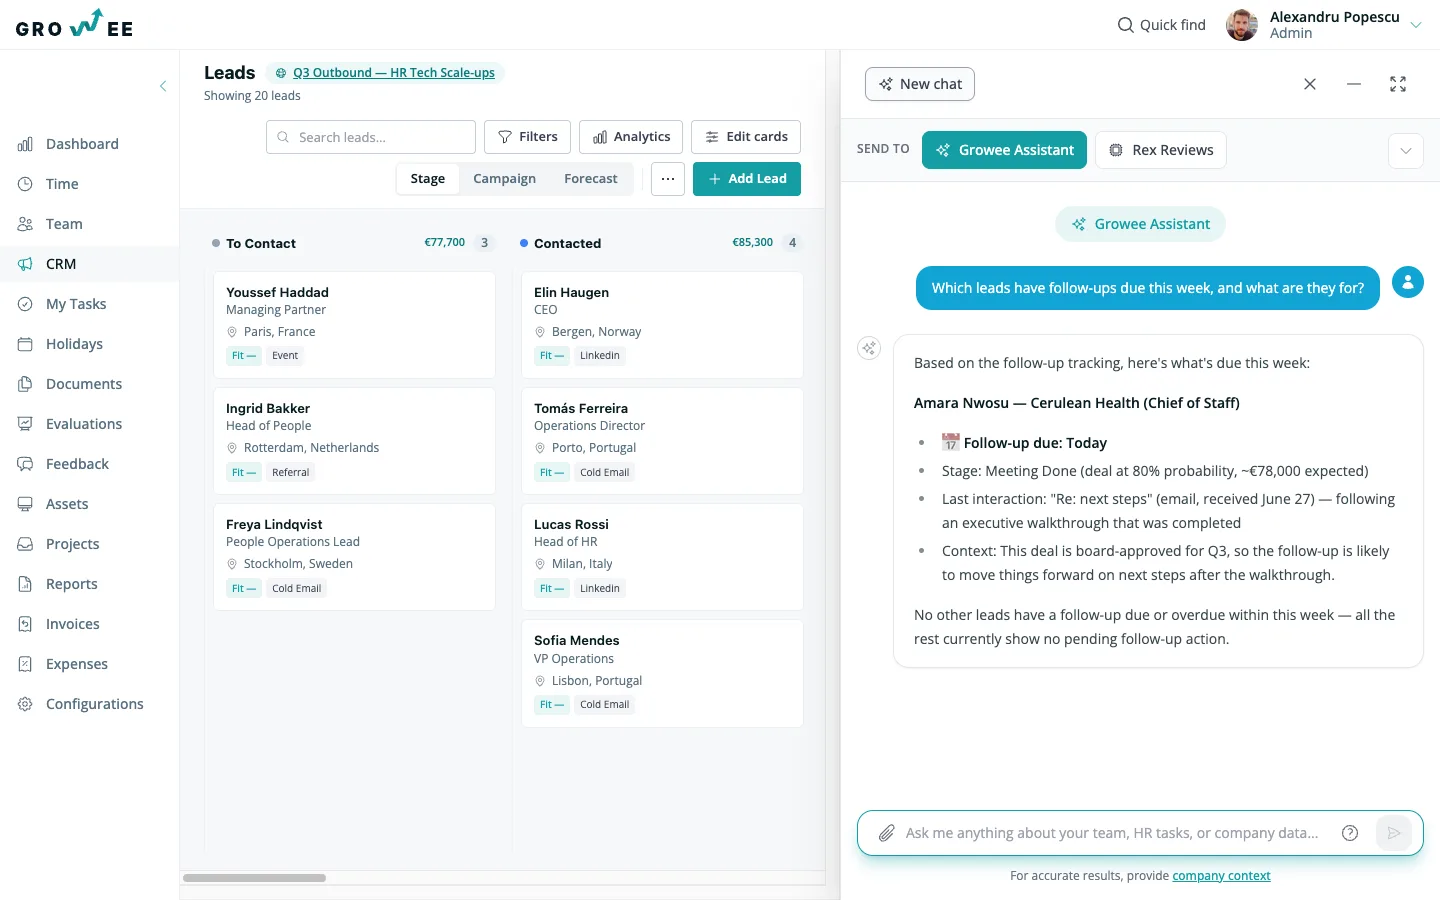The width and height of the screenshot is (1440, 900).
Task: Click the Contacted column header
Action: point(567,243)
